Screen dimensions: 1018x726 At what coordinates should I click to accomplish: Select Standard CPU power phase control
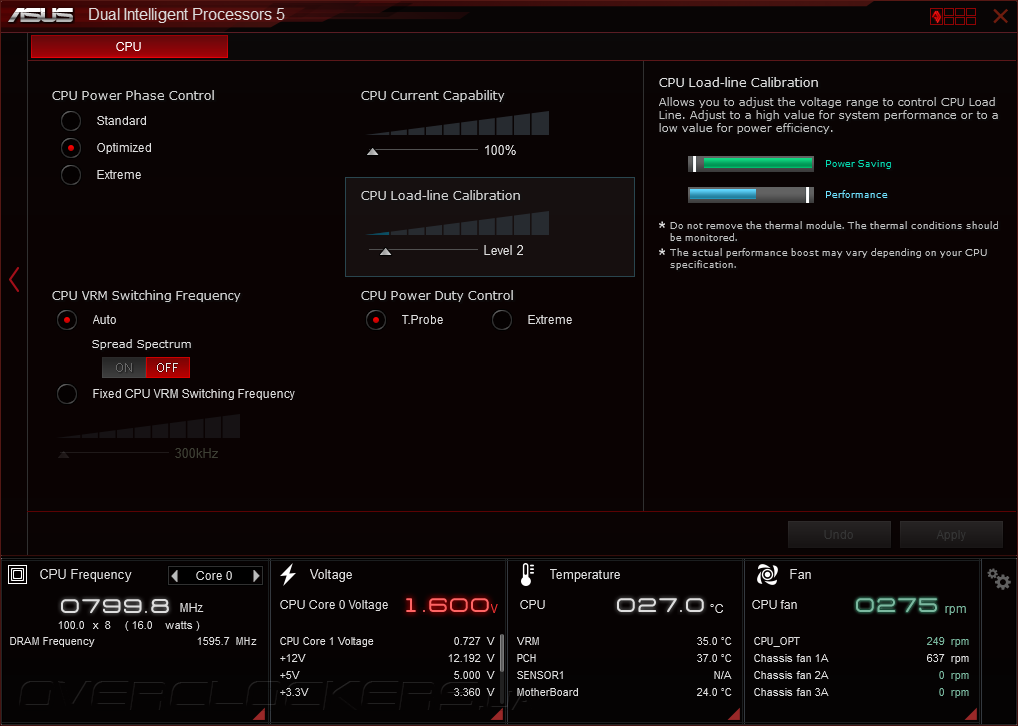point(71,121)
